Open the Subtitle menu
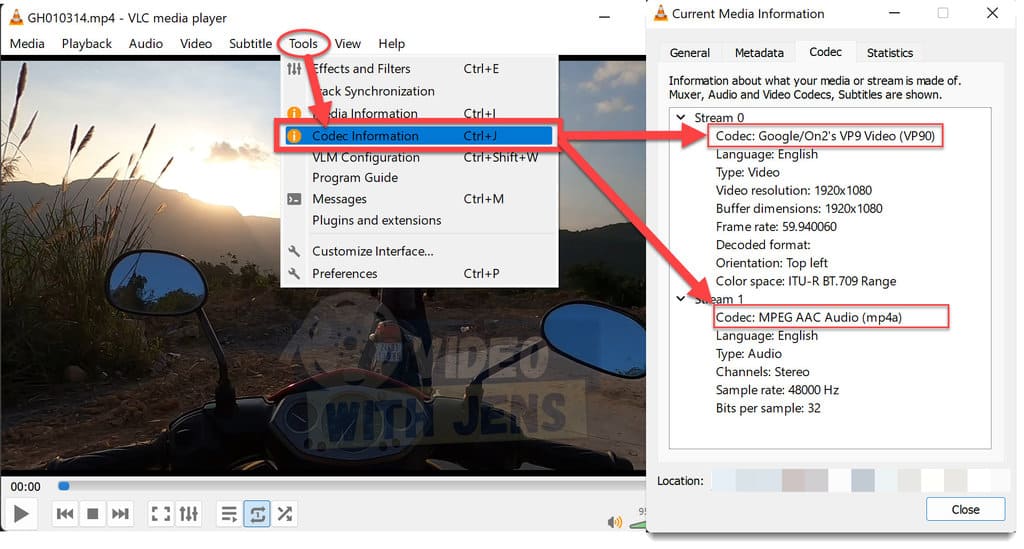The width and height of the screenshot is (1024, 549). tap(250, 44)
